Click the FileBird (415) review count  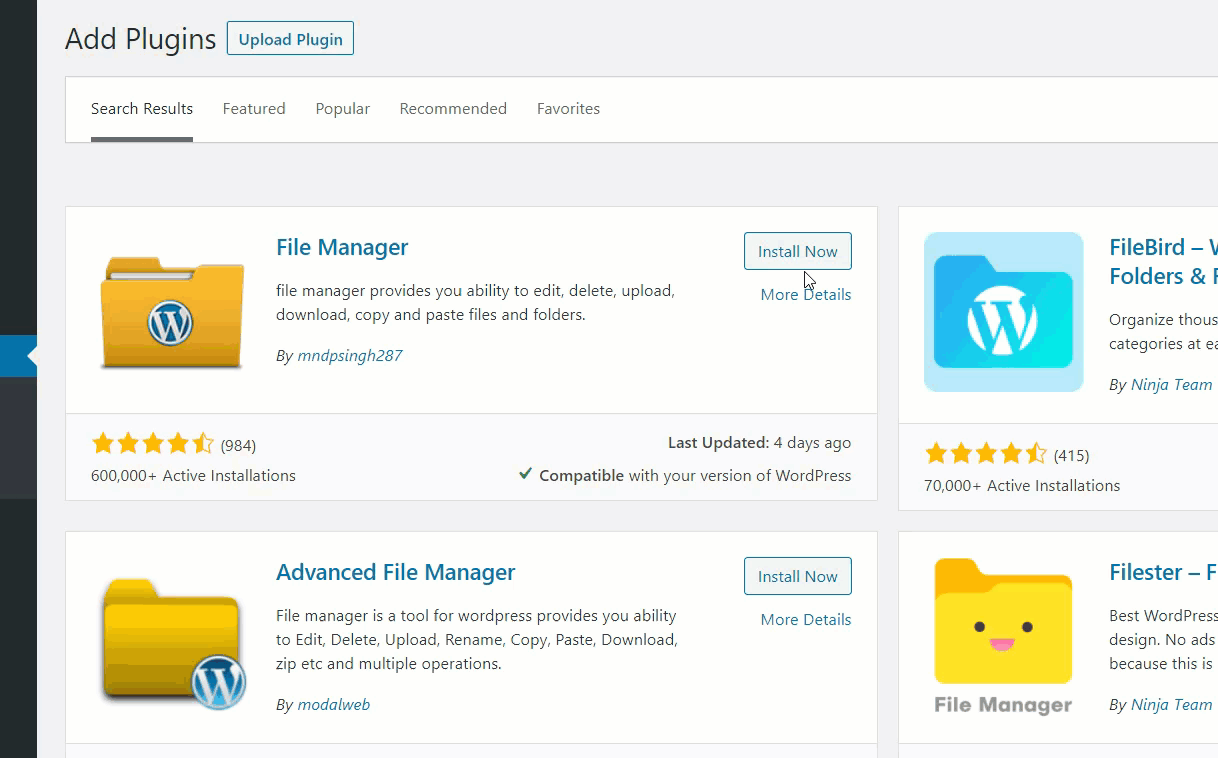click(x=1071, y=455)
